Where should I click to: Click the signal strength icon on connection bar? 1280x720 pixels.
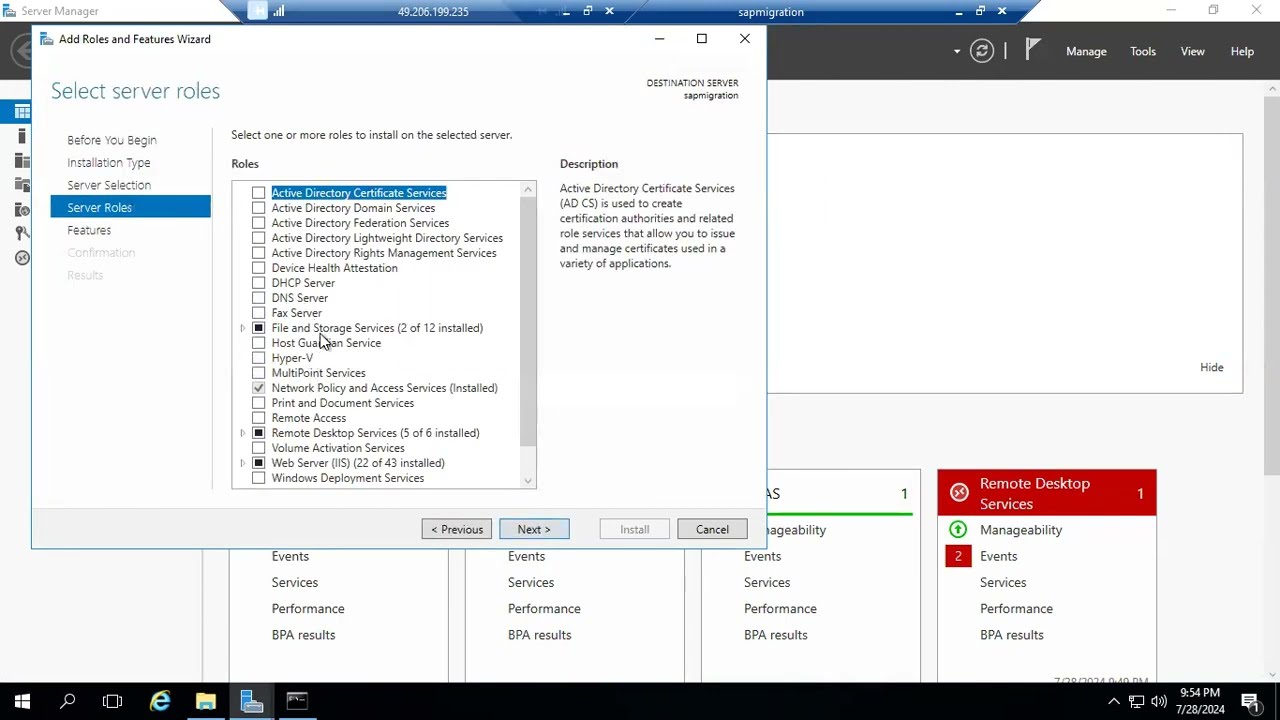(x=279, y=11)
